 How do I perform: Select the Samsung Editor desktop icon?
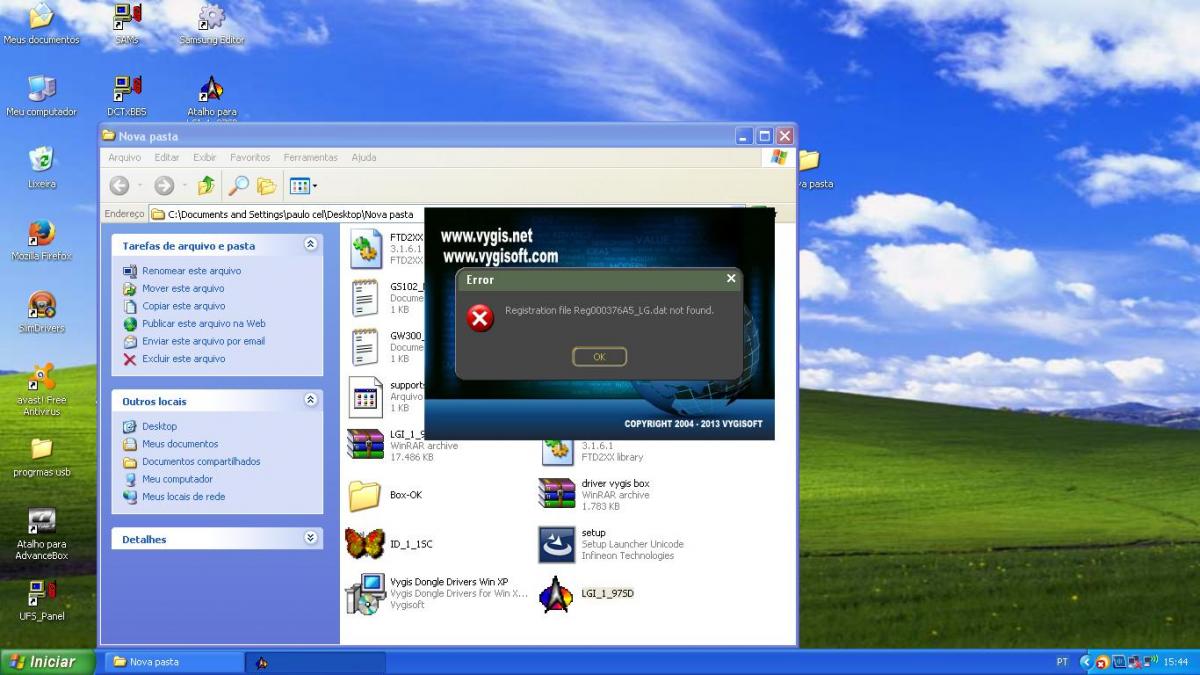211,17
